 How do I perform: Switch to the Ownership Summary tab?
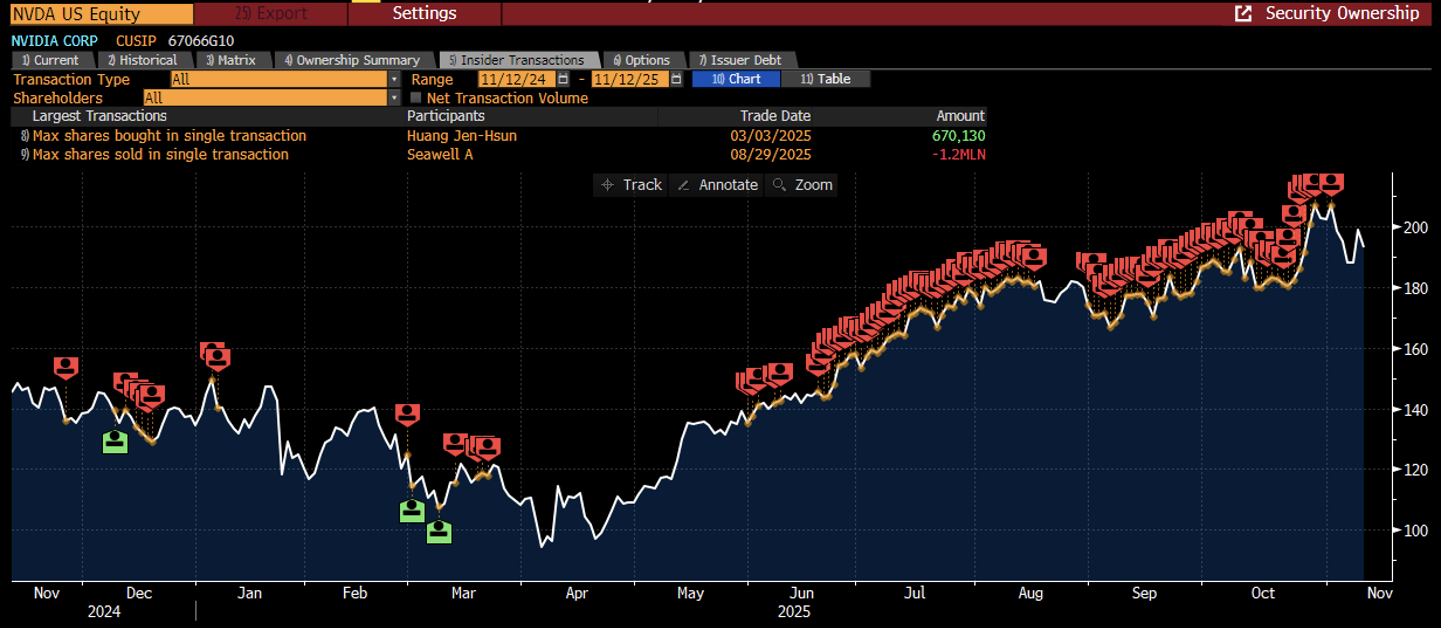[x=354, y=60]
